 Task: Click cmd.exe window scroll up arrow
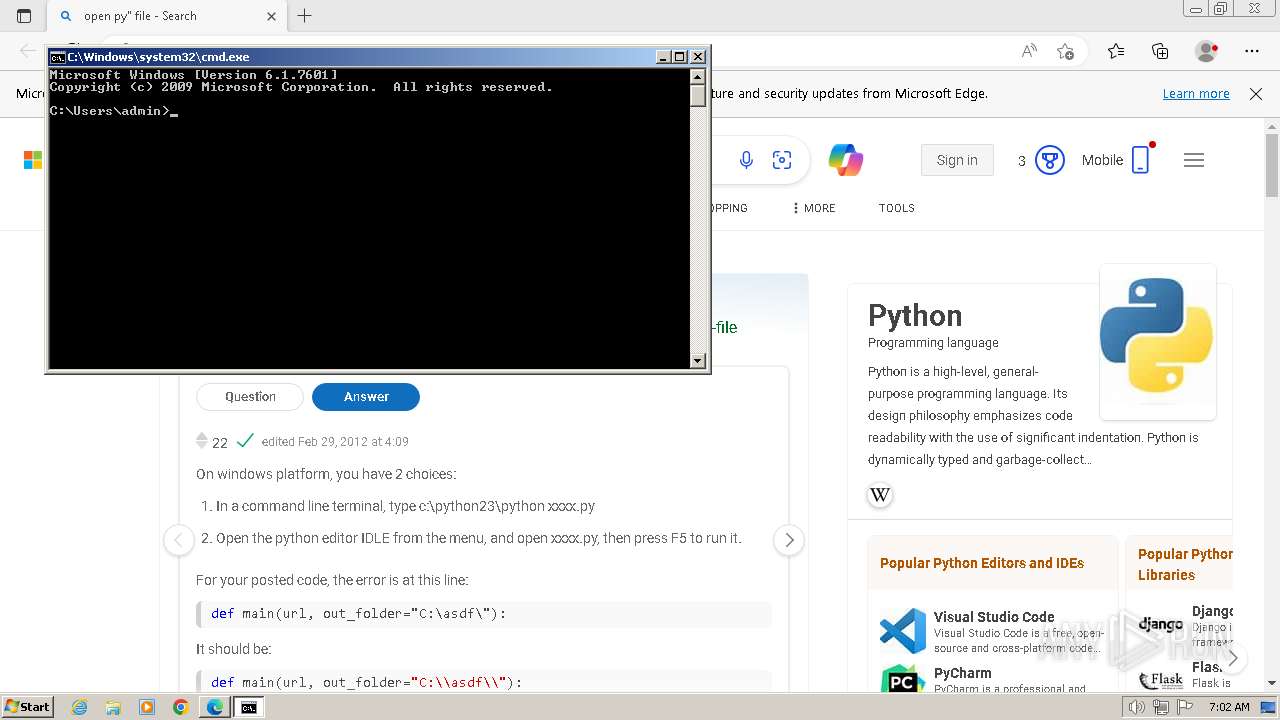(x=698, y=76)
